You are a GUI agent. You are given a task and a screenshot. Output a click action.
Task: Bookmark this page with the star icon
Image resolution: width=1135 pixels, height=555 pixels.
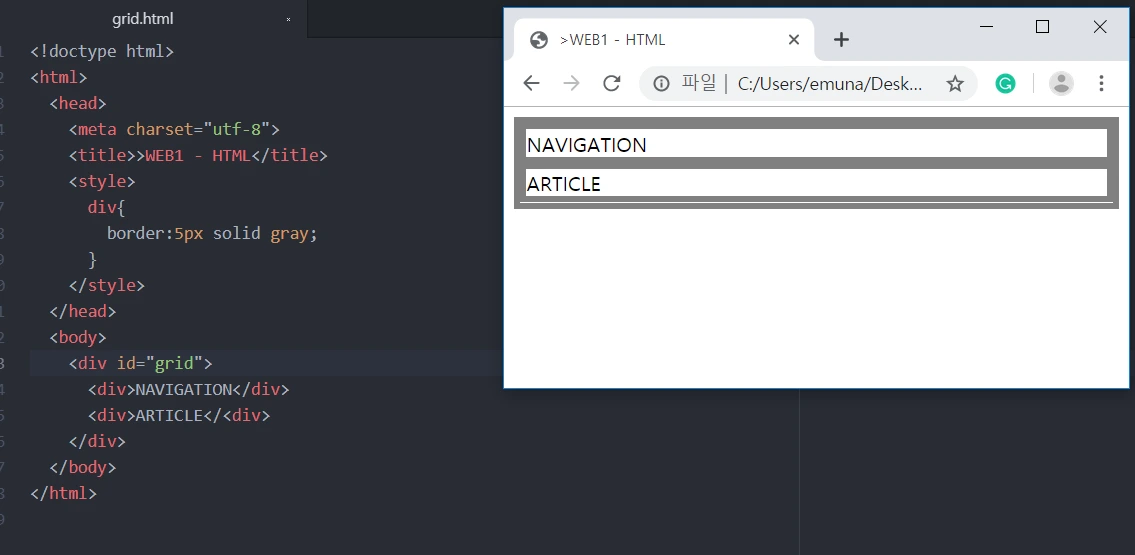[x=955, y=84]
